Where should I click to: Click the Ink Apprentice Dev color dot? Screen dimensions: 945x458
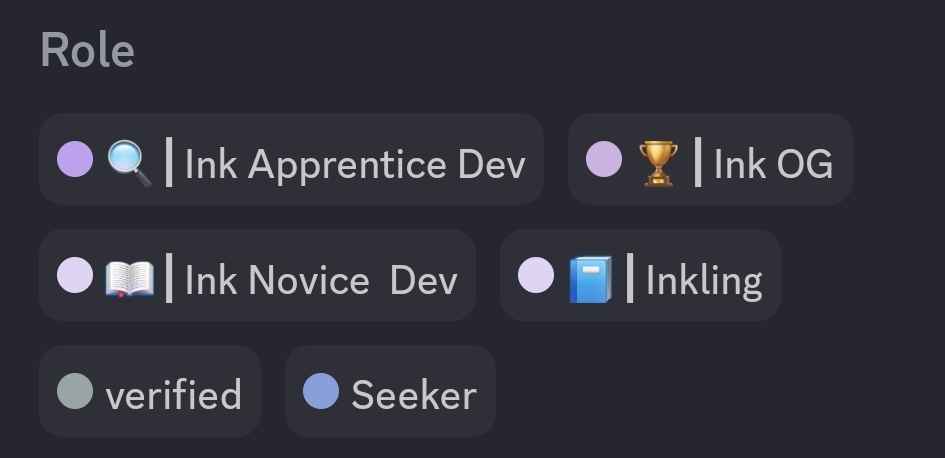(75, 160)
